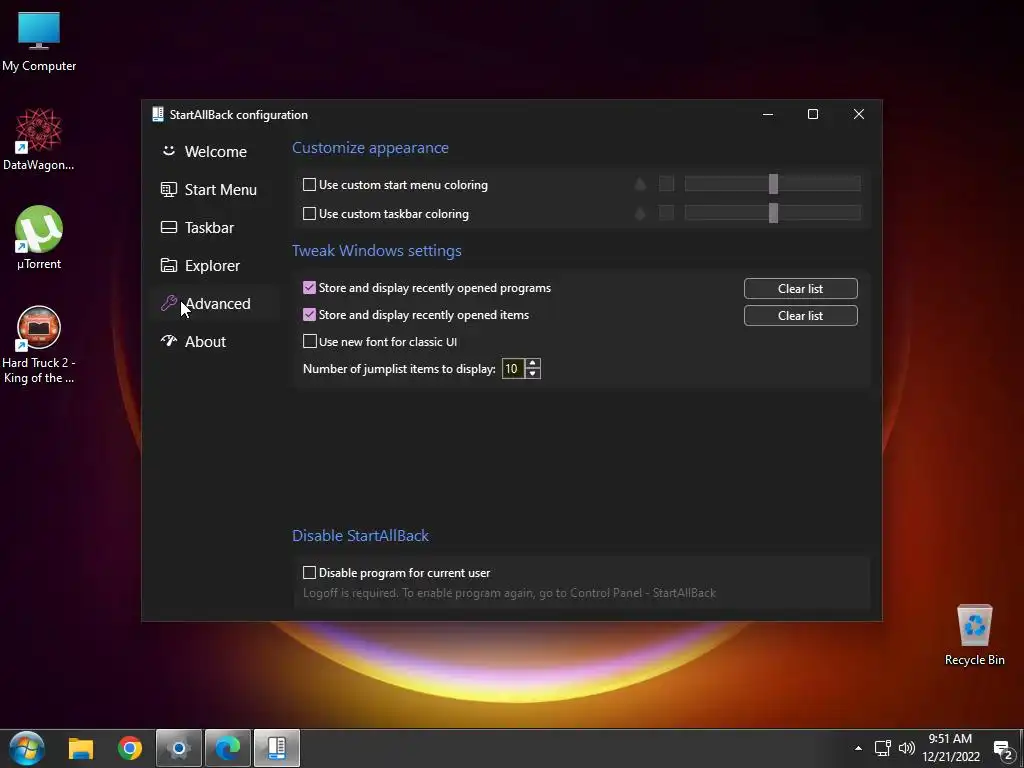Click the StartAllBack title bar icon
Viewport: 1024px width, 768px height.
coord(157,114)
